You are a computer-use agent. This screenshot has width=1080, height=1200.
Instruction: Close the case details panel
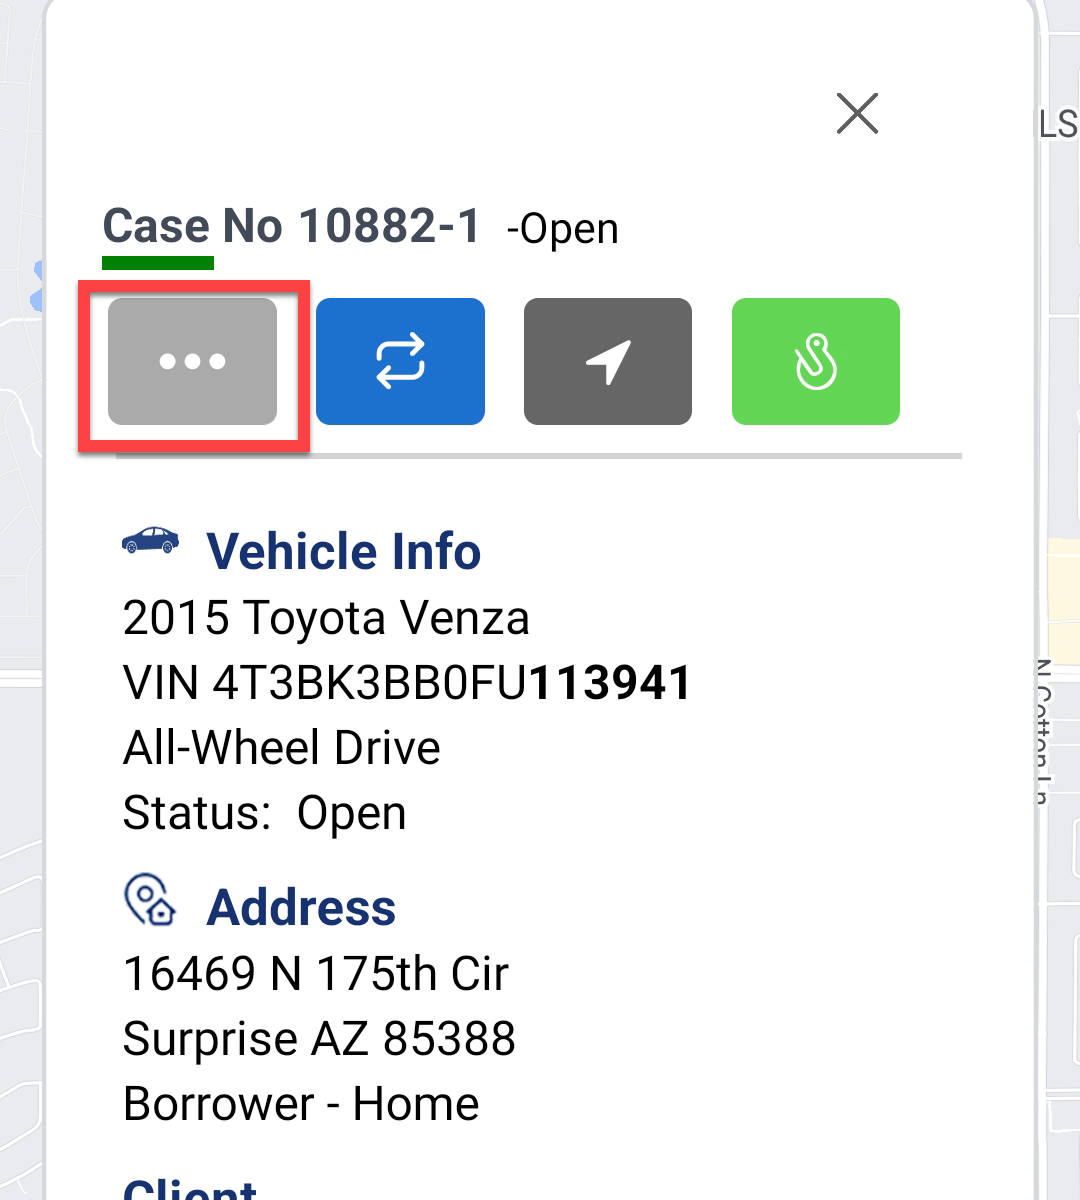(x=857, y=113)
